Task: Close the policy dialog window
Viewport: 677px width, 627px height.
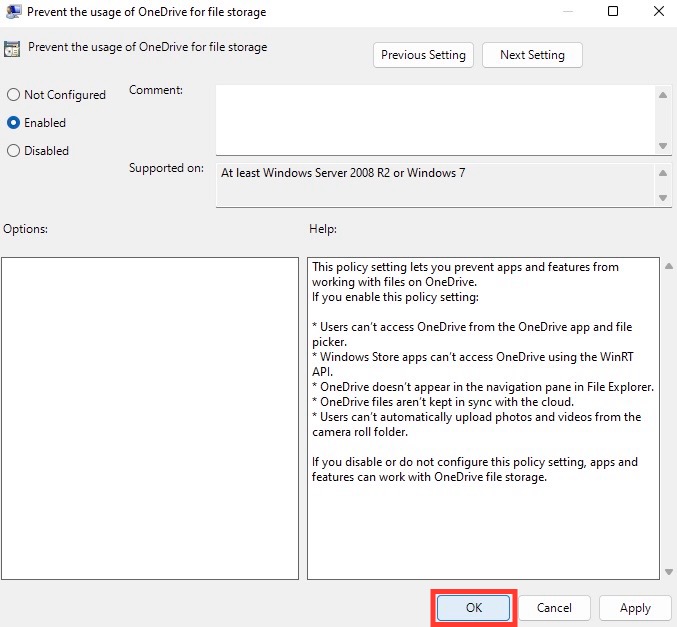Action: click(658, 11)
